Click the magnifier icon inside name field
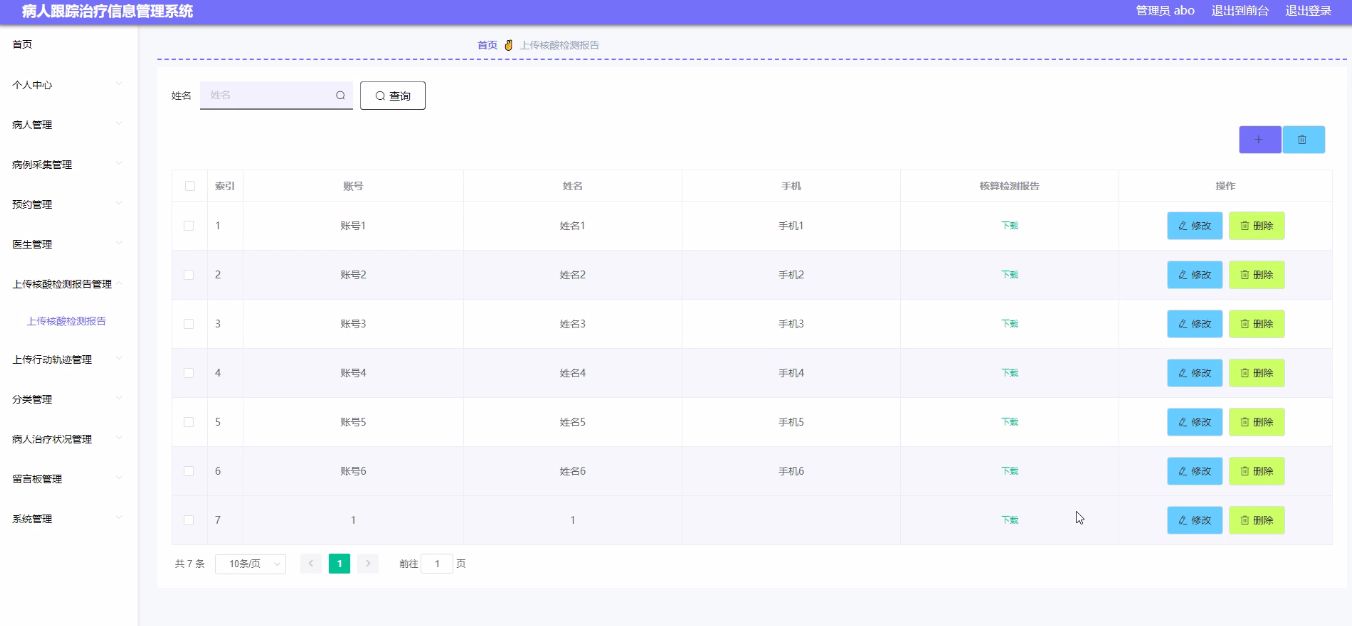The height and width of the screenshot is (626, 1352). (x=340, y=95)
